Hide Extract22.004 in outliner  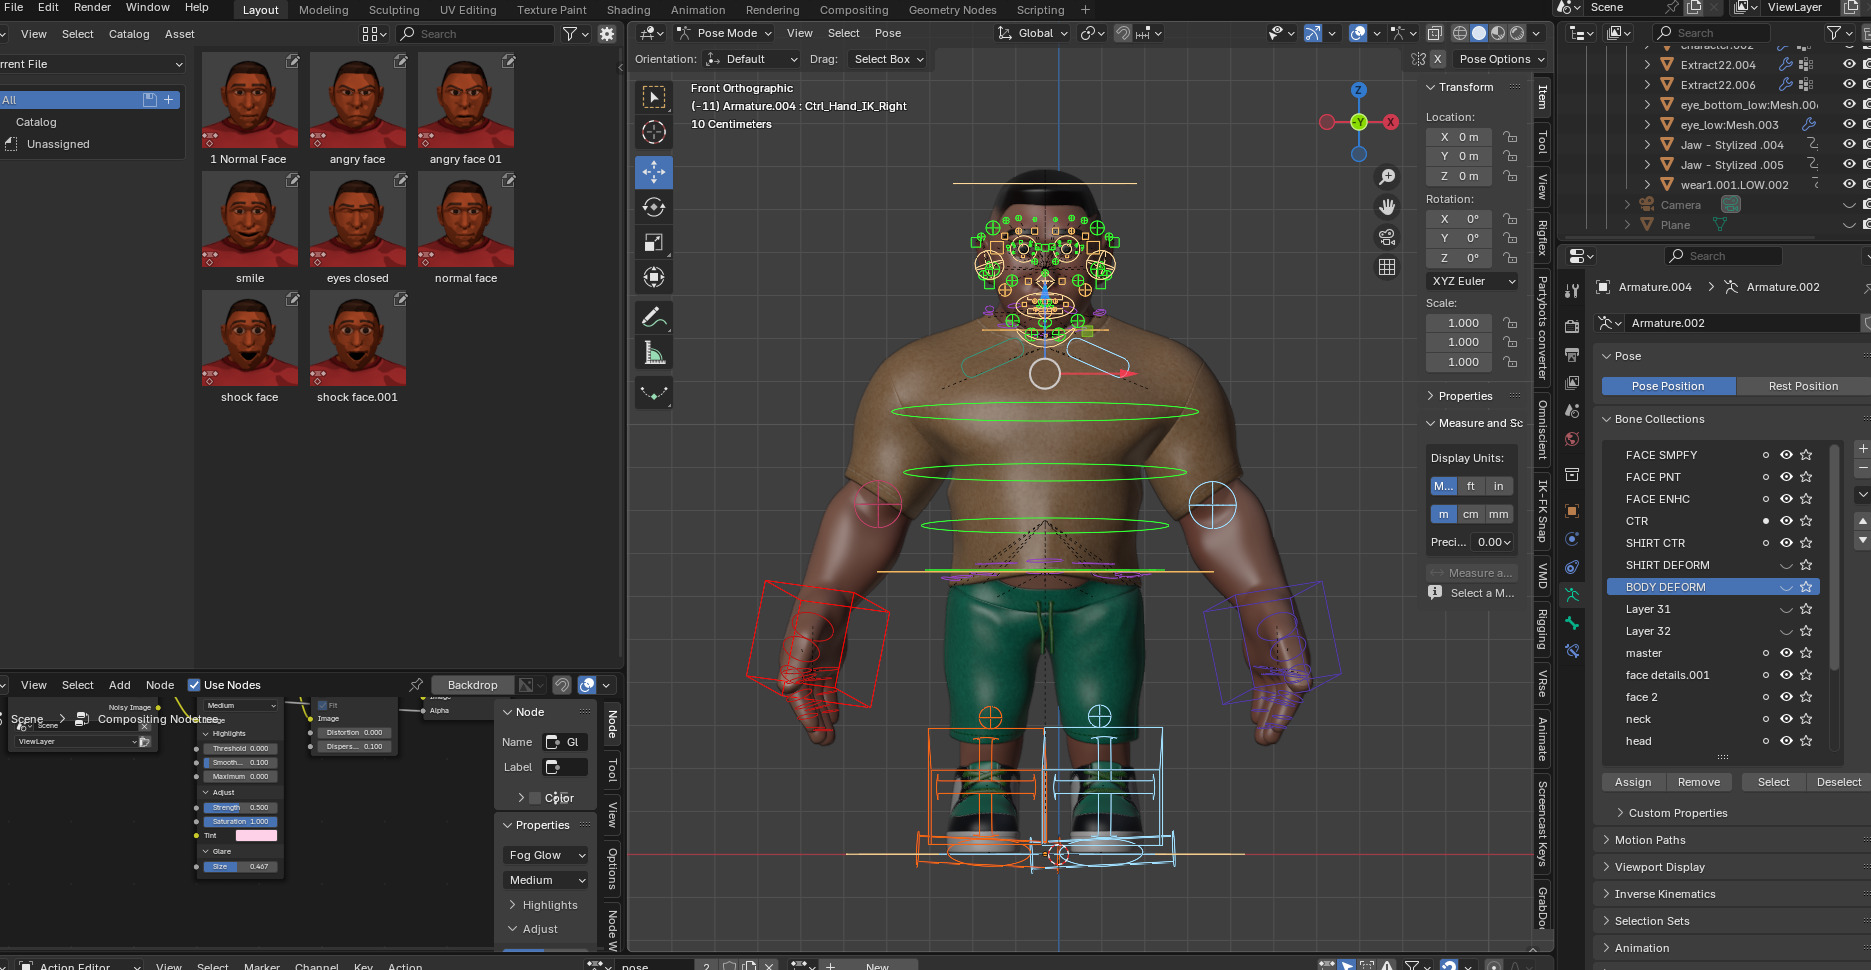[x=1849, y=64]
